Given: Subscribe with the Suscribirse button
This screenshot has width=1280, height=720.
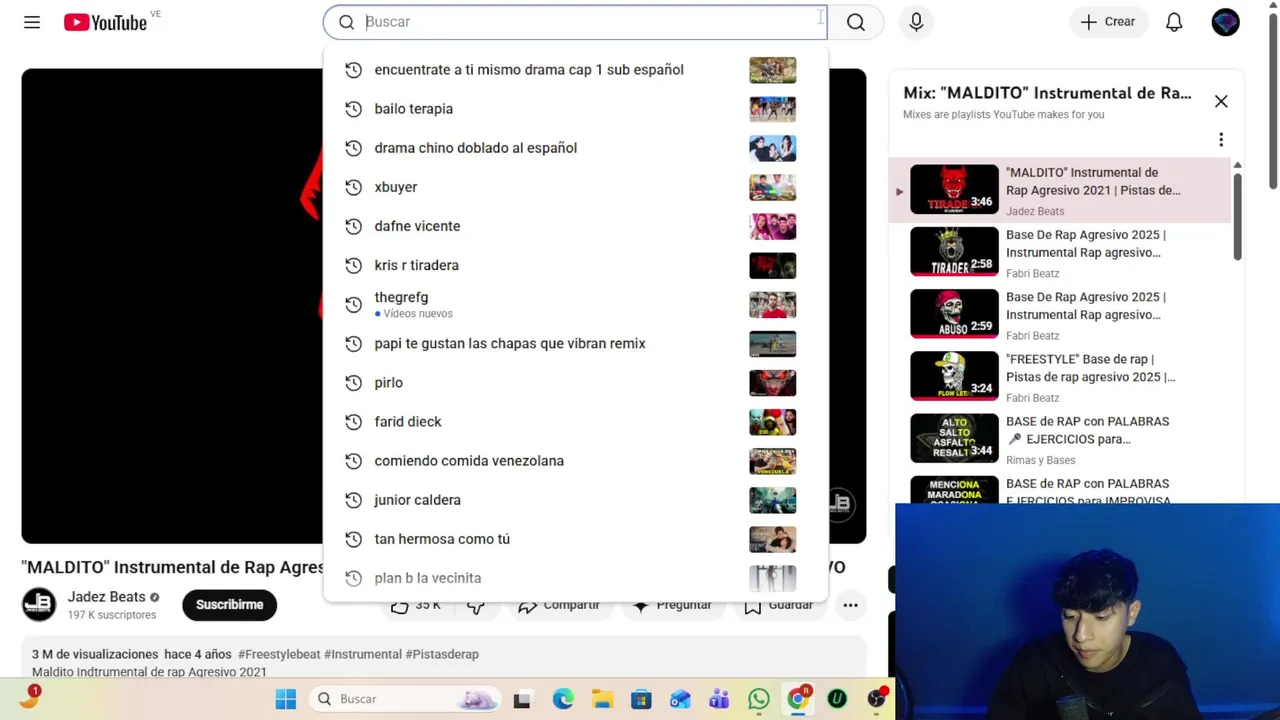Looking at the screenshot, I should click(229, 604).
